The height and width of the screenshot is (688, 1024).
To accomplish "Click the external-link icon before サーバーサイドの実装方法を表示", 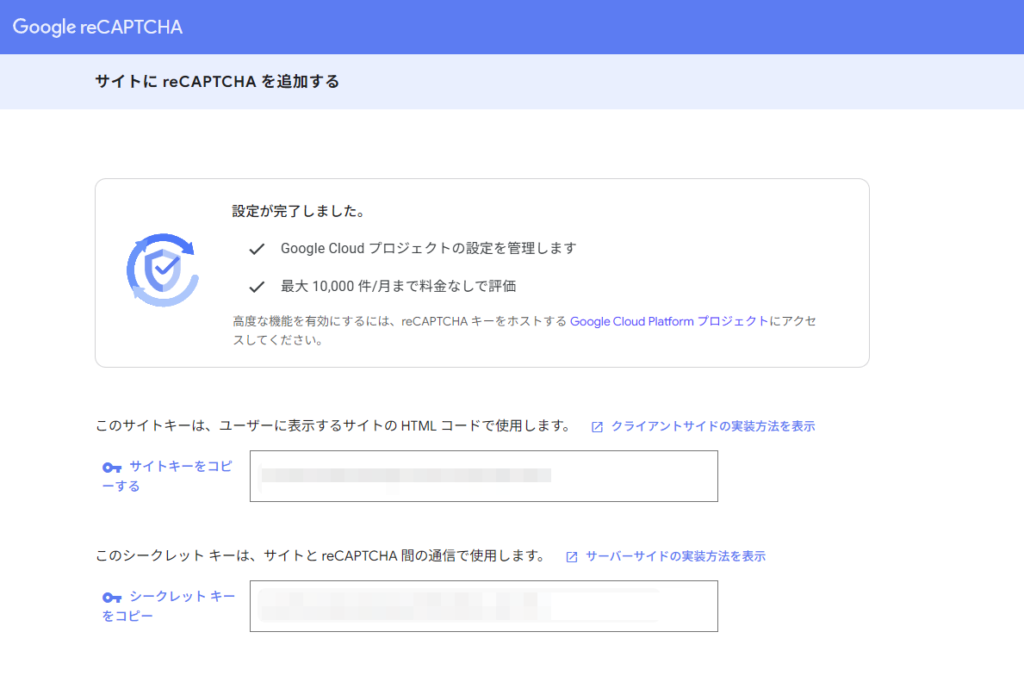I will point(571,557).
